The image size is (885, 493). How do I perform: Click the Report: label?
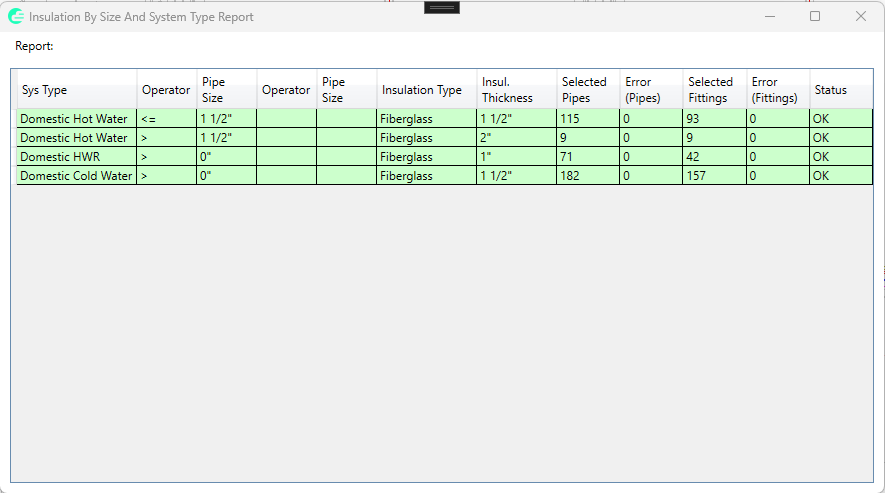pyautogui.click(x=34, y=46)
